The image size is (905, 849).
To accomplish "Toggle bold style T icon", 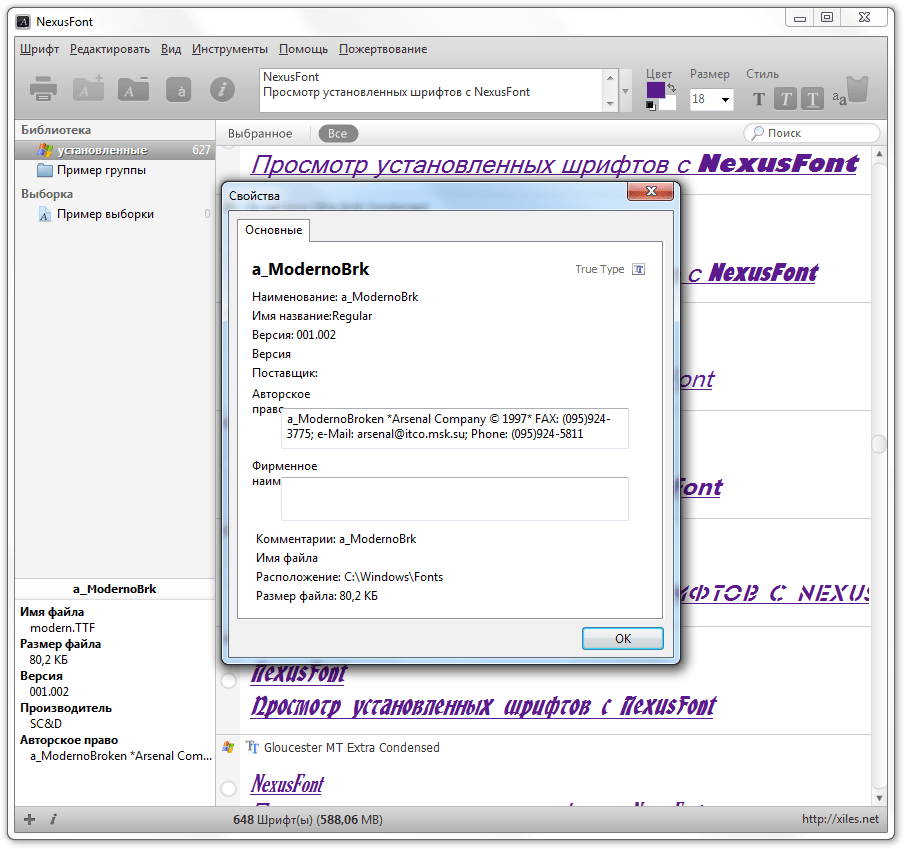I will [759, 99].
